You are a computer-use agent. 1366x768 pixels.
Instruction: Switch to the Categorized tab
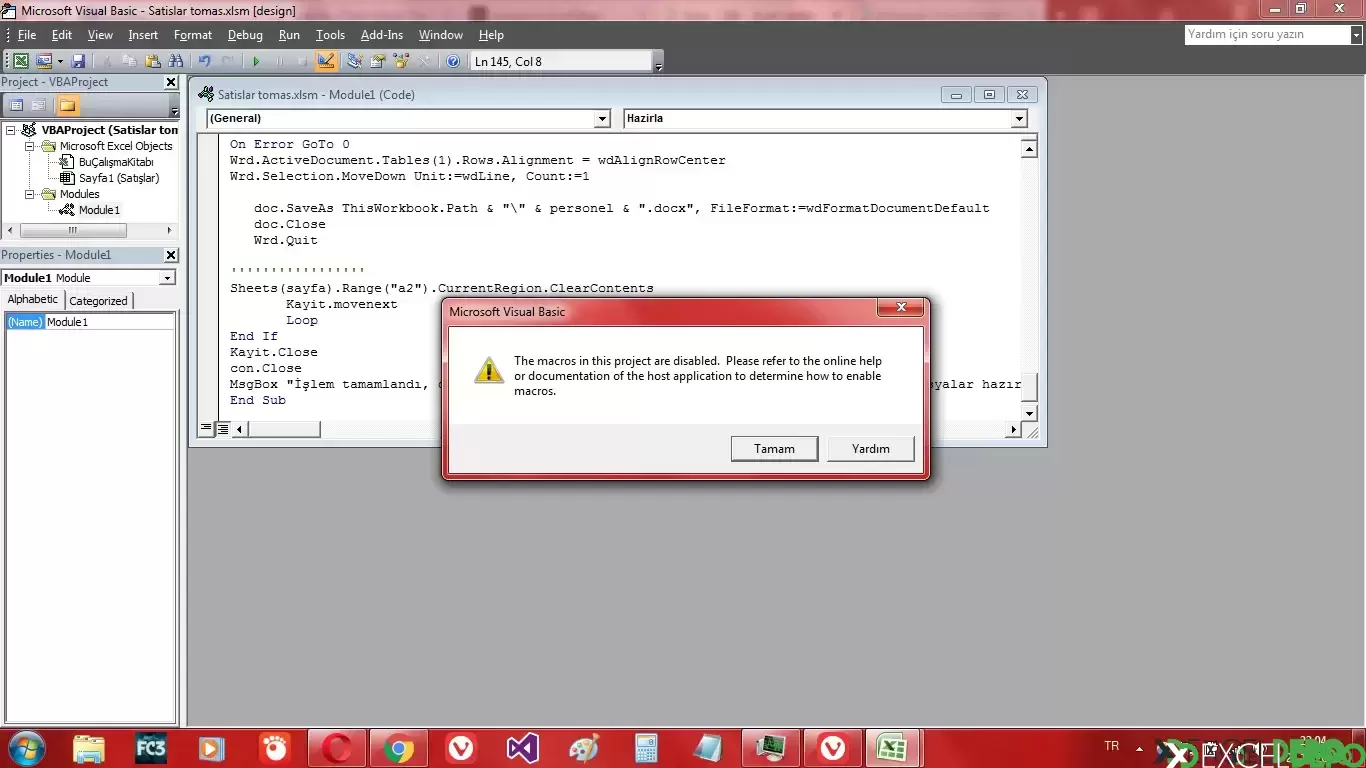click(98, 300)
